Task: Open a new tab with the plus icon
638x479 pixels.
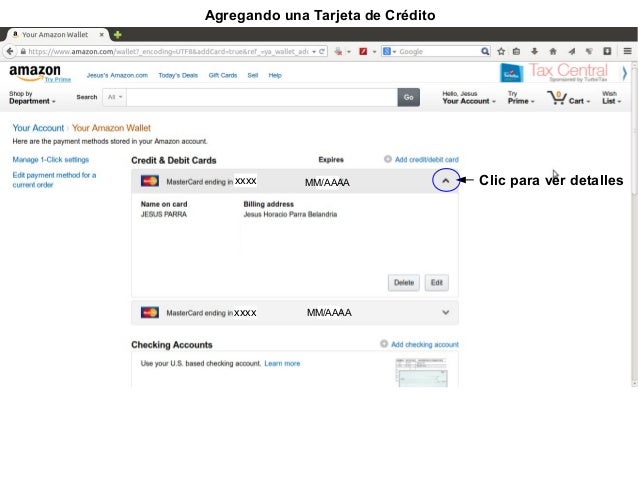Action: point(118,35)
